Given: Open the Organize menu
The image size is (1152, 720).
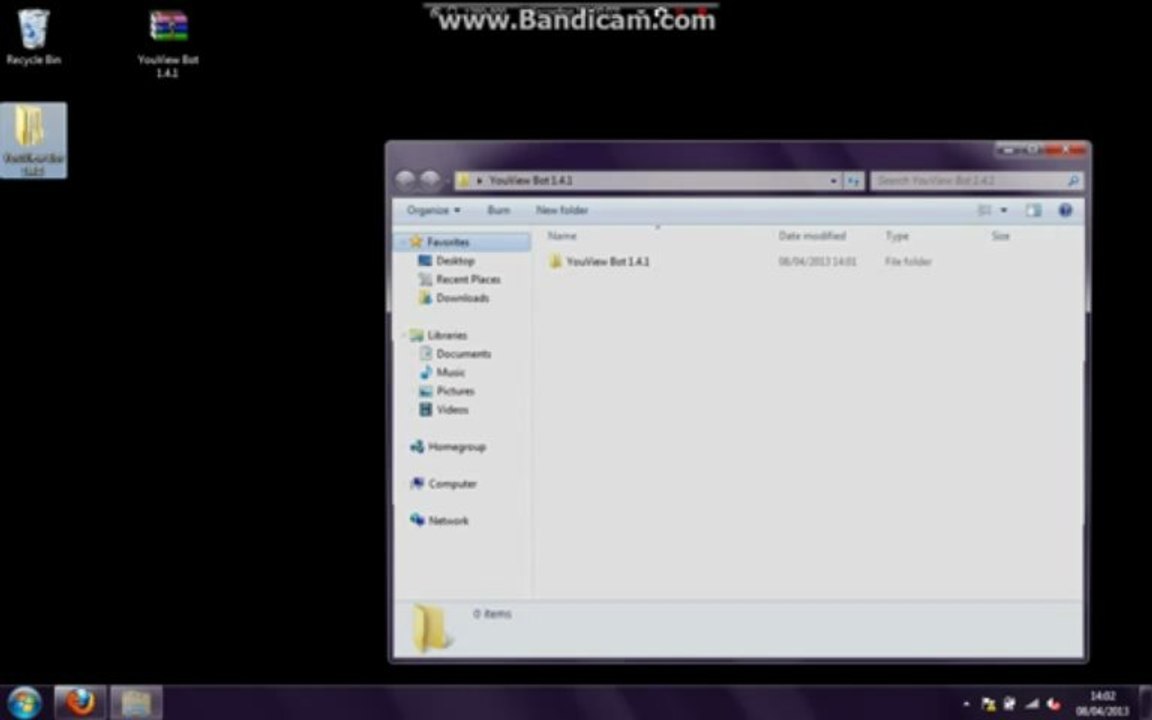Looking at the screenshot, I should pos(433,210).
